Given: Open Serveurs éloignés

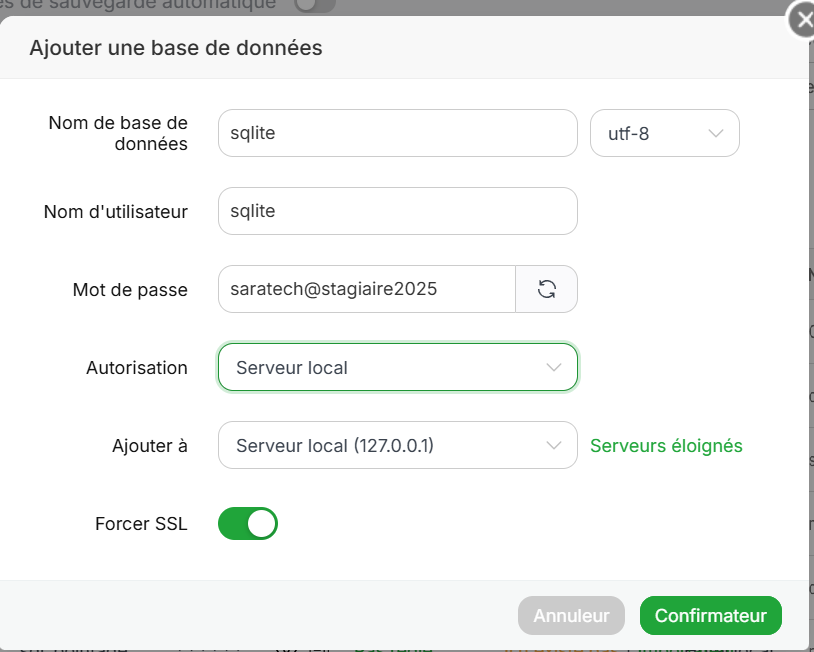Looking at the screenshot, I should tap(666, 445).
